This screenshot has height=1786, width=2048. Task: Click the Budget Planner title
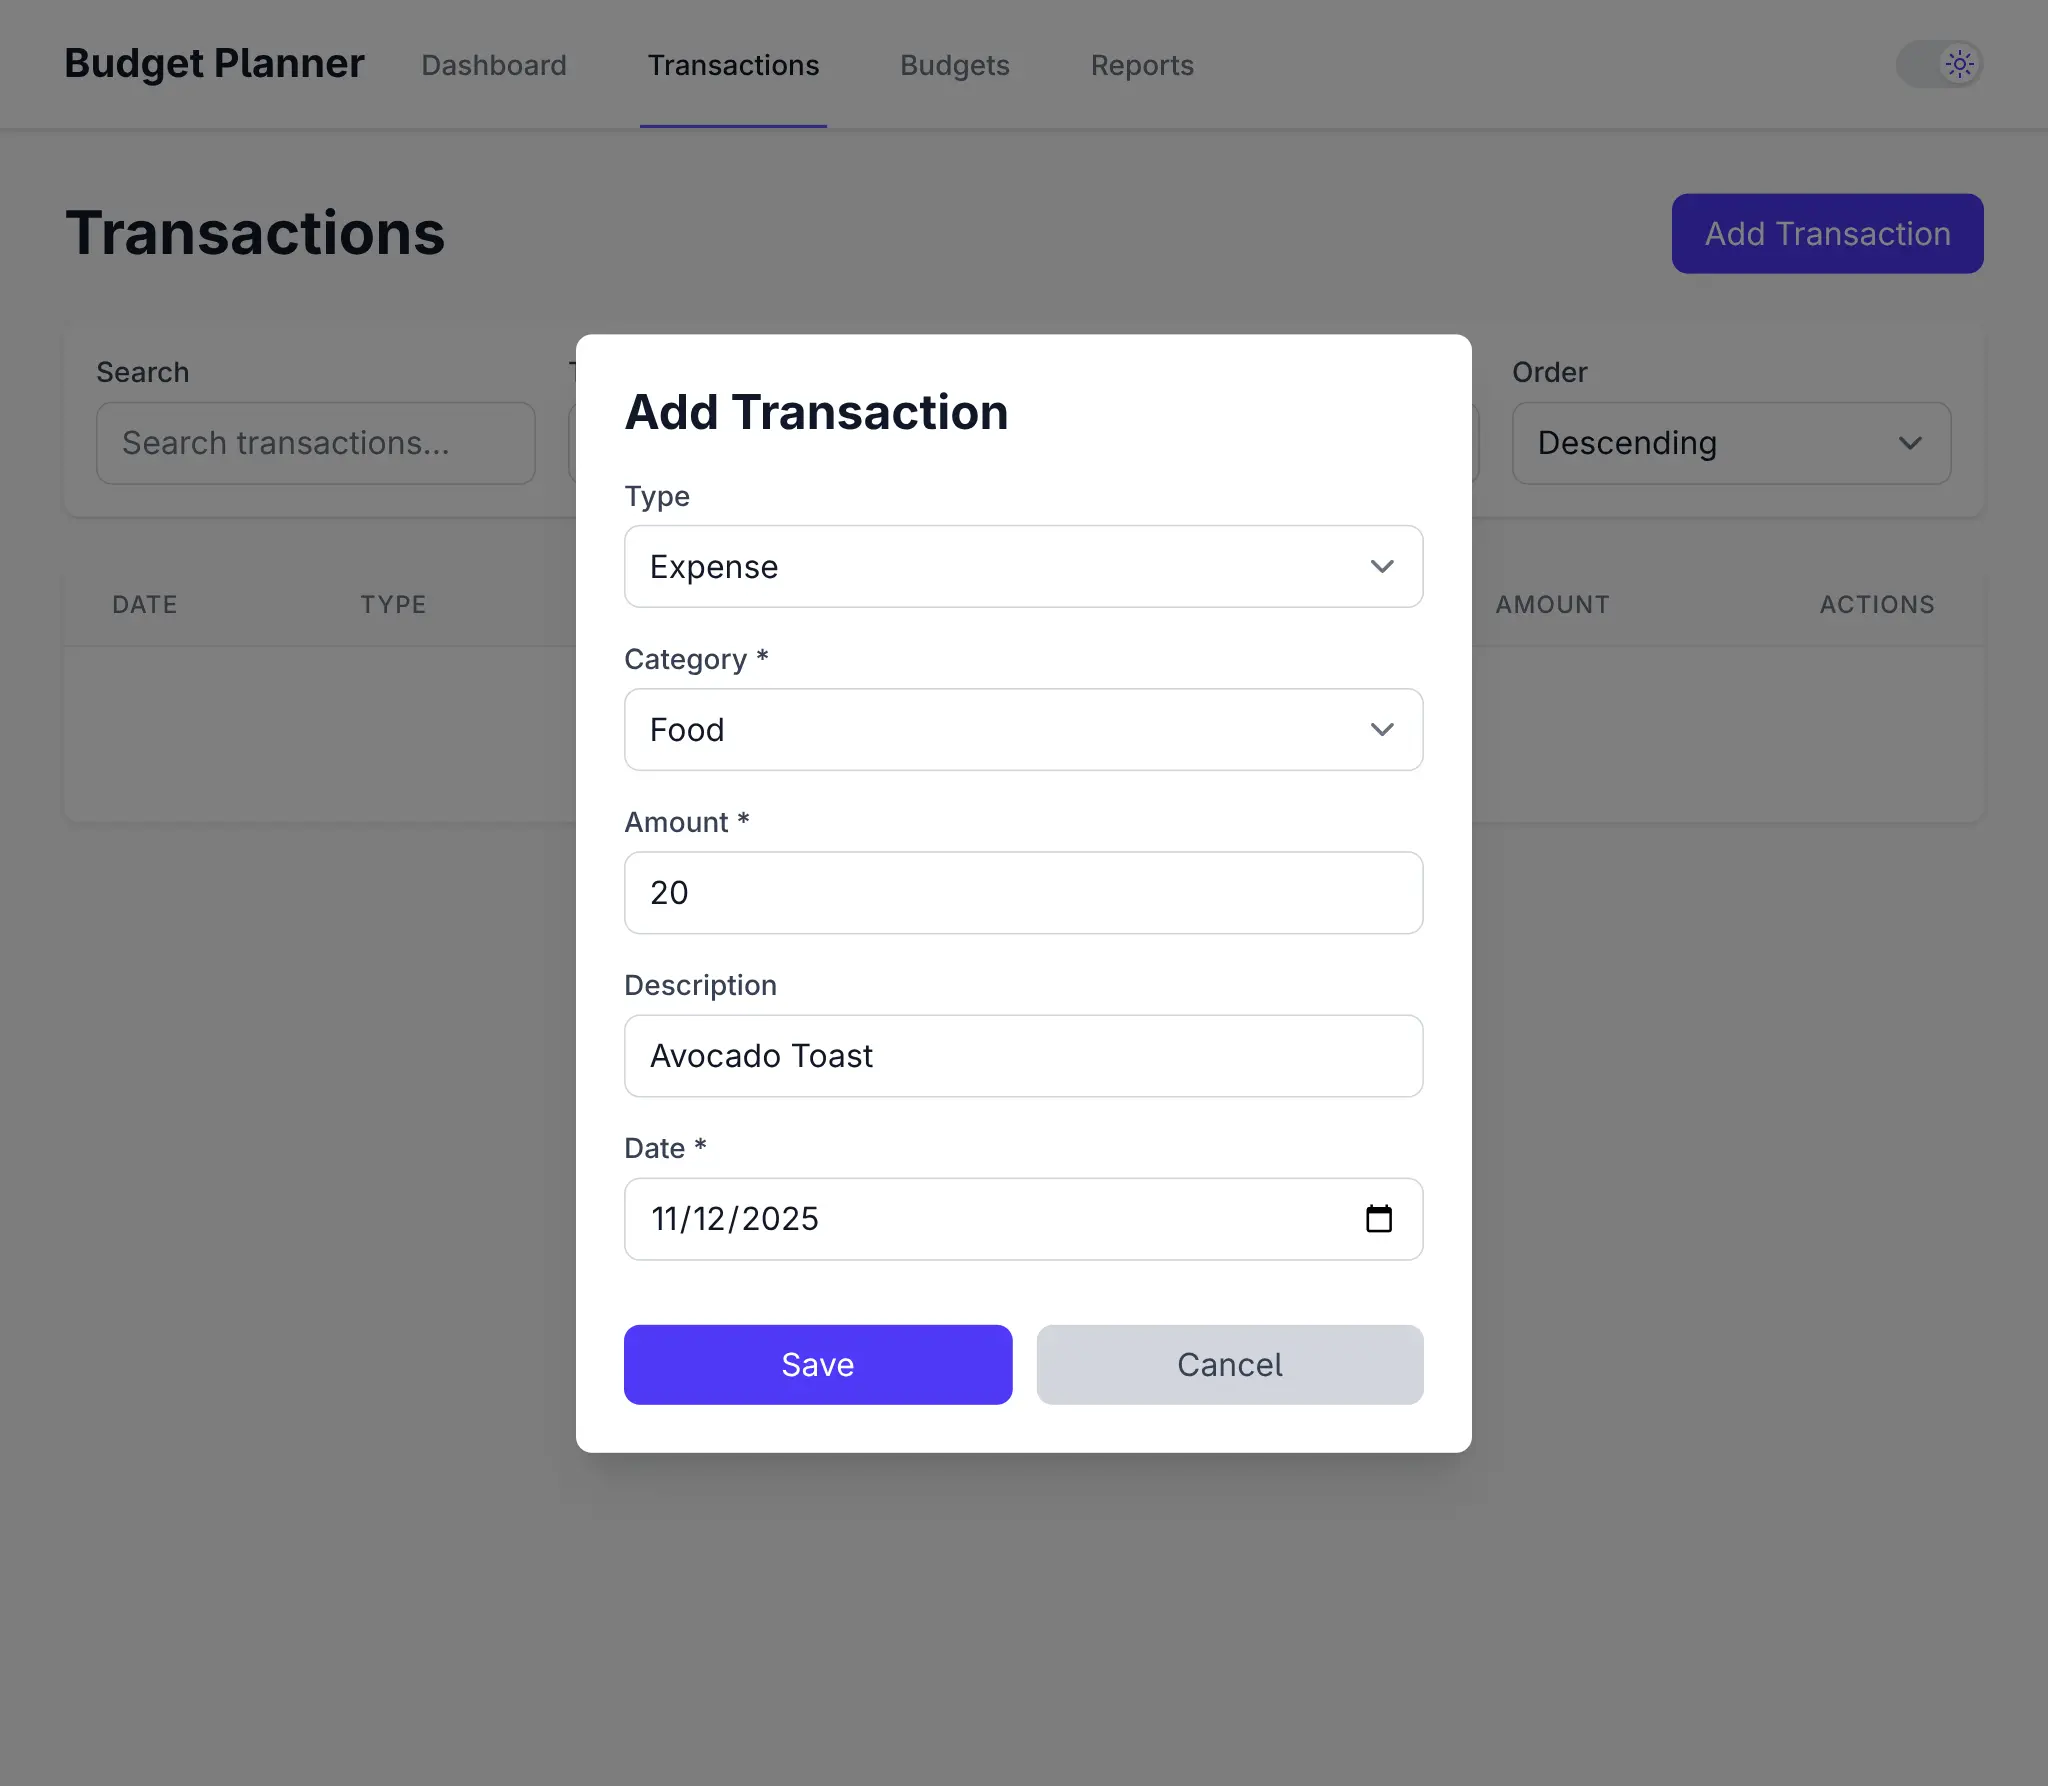213,63
